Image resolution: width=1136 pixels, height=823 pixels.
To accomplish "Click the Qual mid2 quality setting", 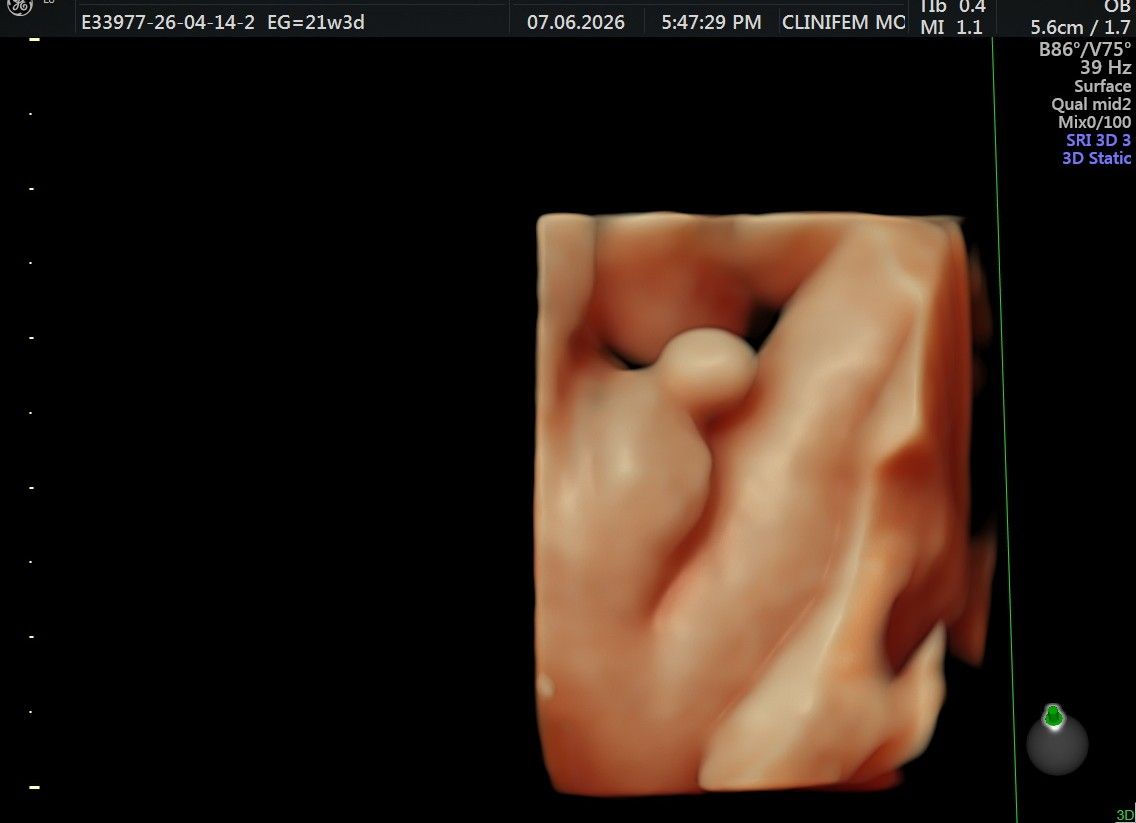I will [x=1091, y=104].
